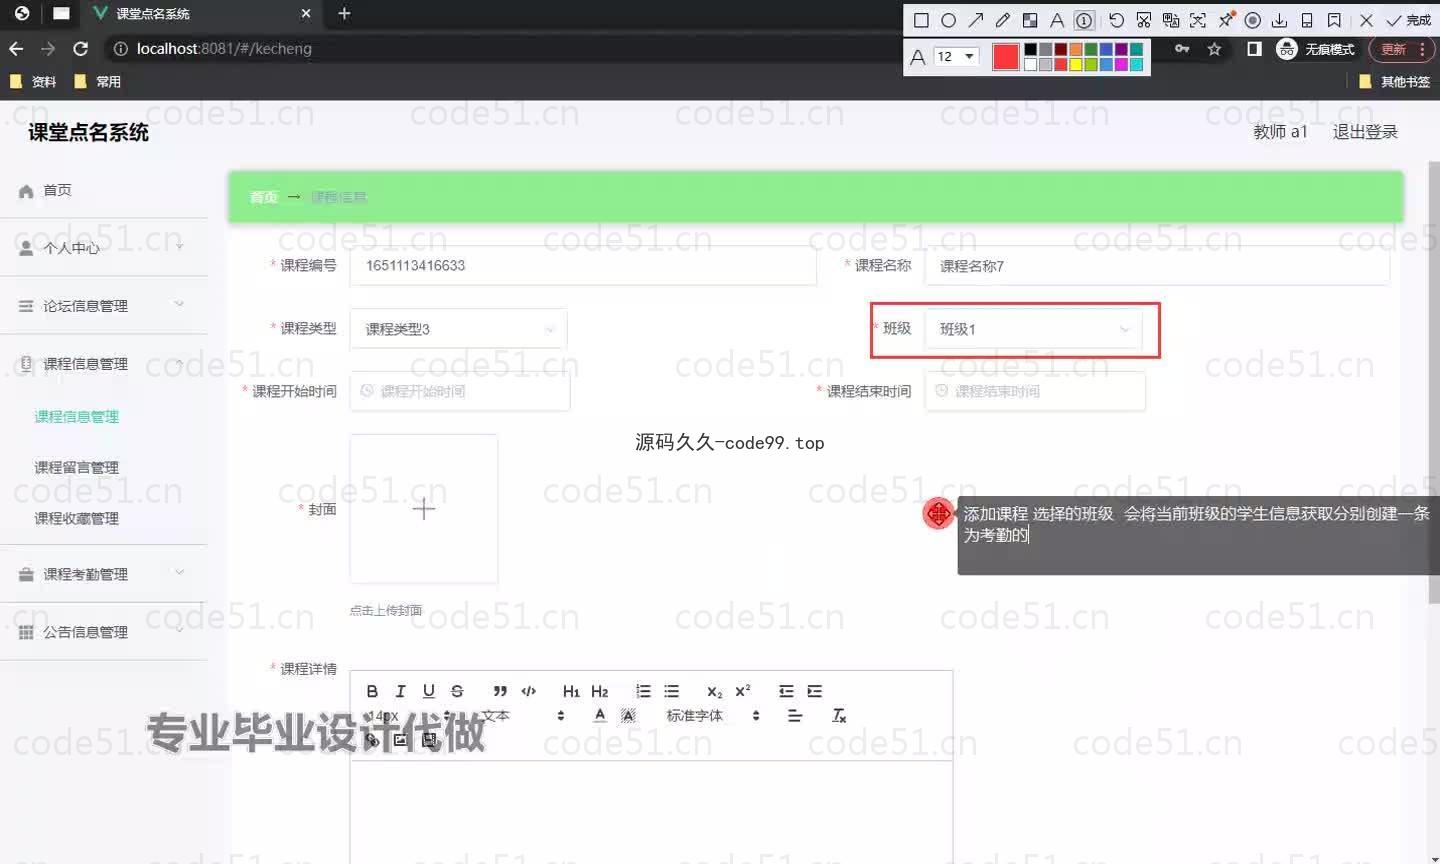Insert ordered list in editor
This screenshot has height=864, width=1440.
(643, 691)
